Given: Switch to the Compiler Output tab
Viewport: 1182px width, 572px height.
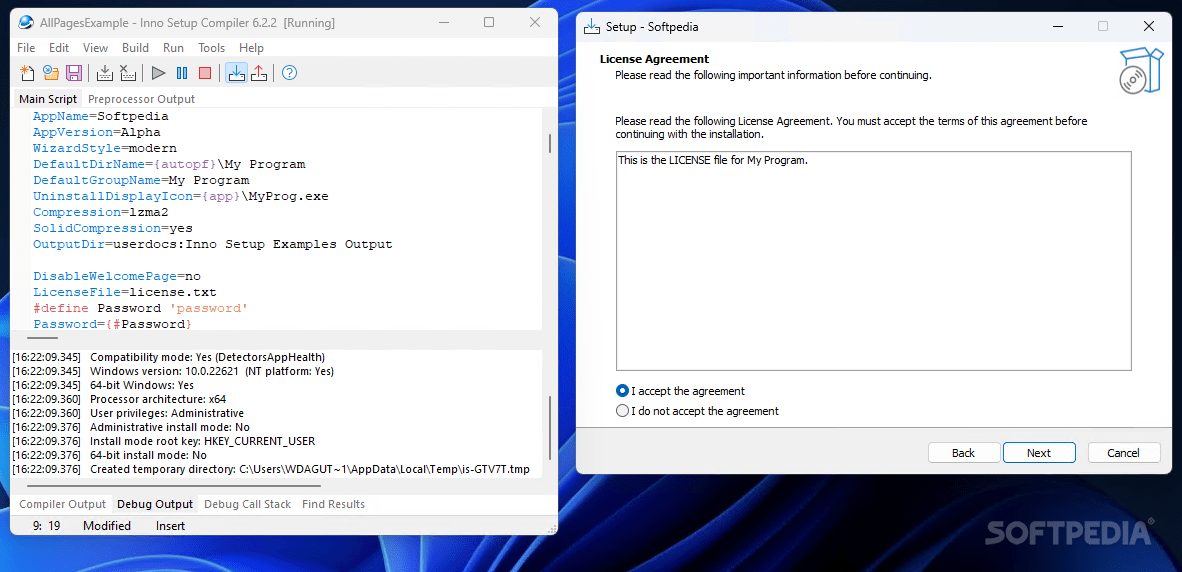Looking at the screenshot, I should [63, 504].
